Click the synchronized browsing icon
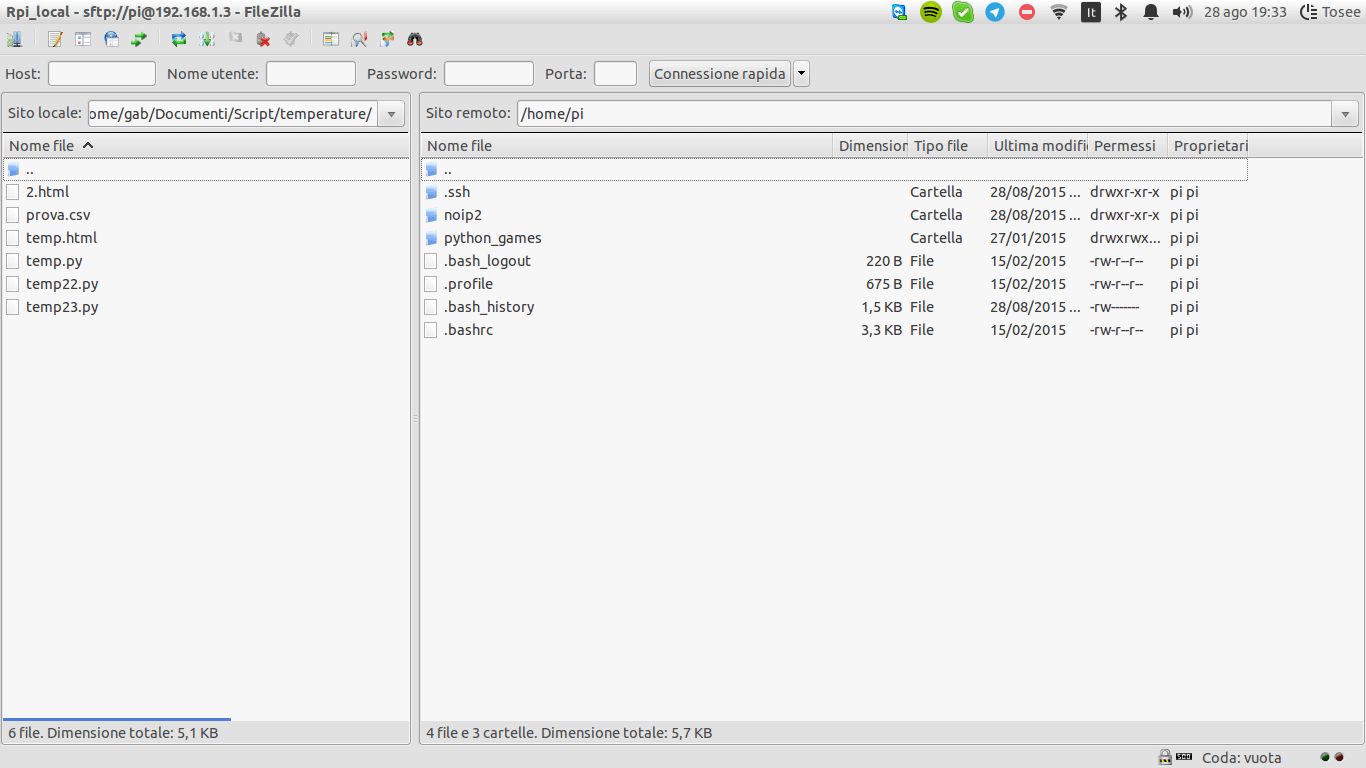The image size is (1366, 768). pyautogui.click(x=387, y=39)
